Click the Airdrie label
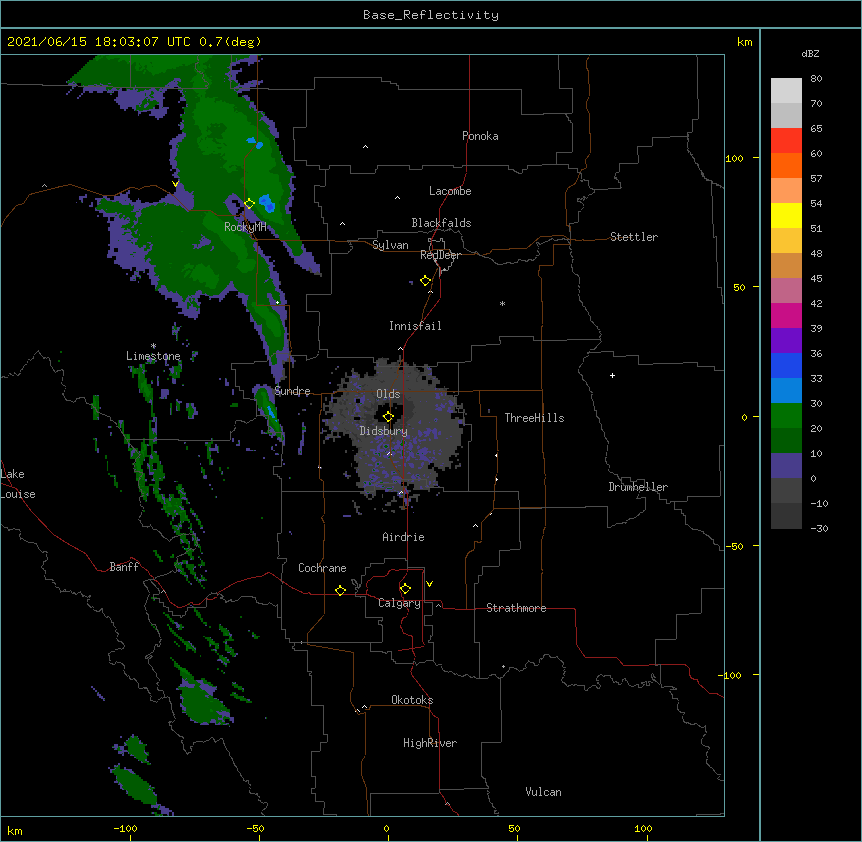 tap(404, 537)
